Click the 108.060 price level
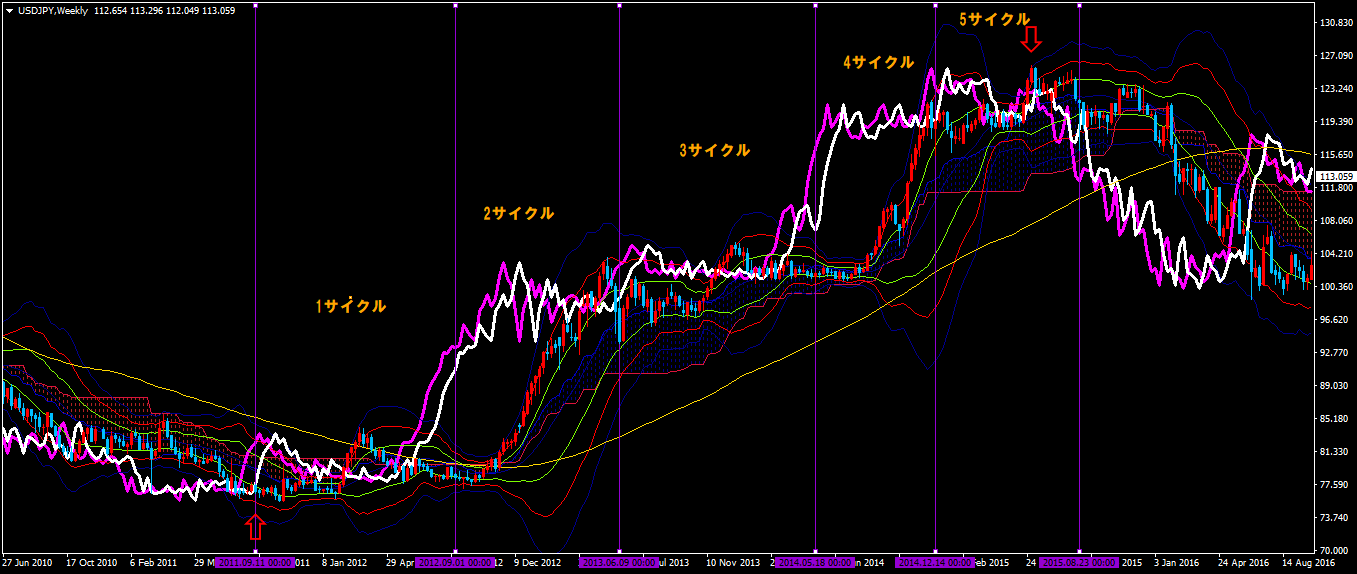 (x=1334, y=220)
